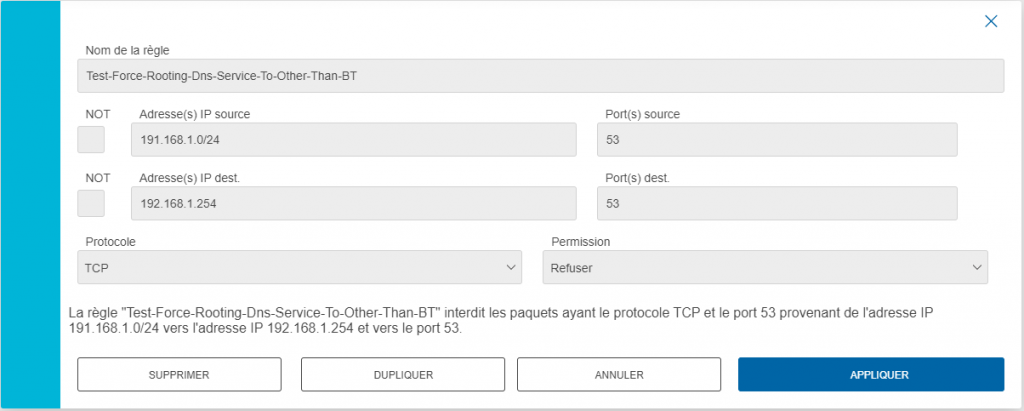Image resolution: width=1024 pixels, height=411 pixels.
Task: Click the Nom de la règle label
Action: (128, 50)
